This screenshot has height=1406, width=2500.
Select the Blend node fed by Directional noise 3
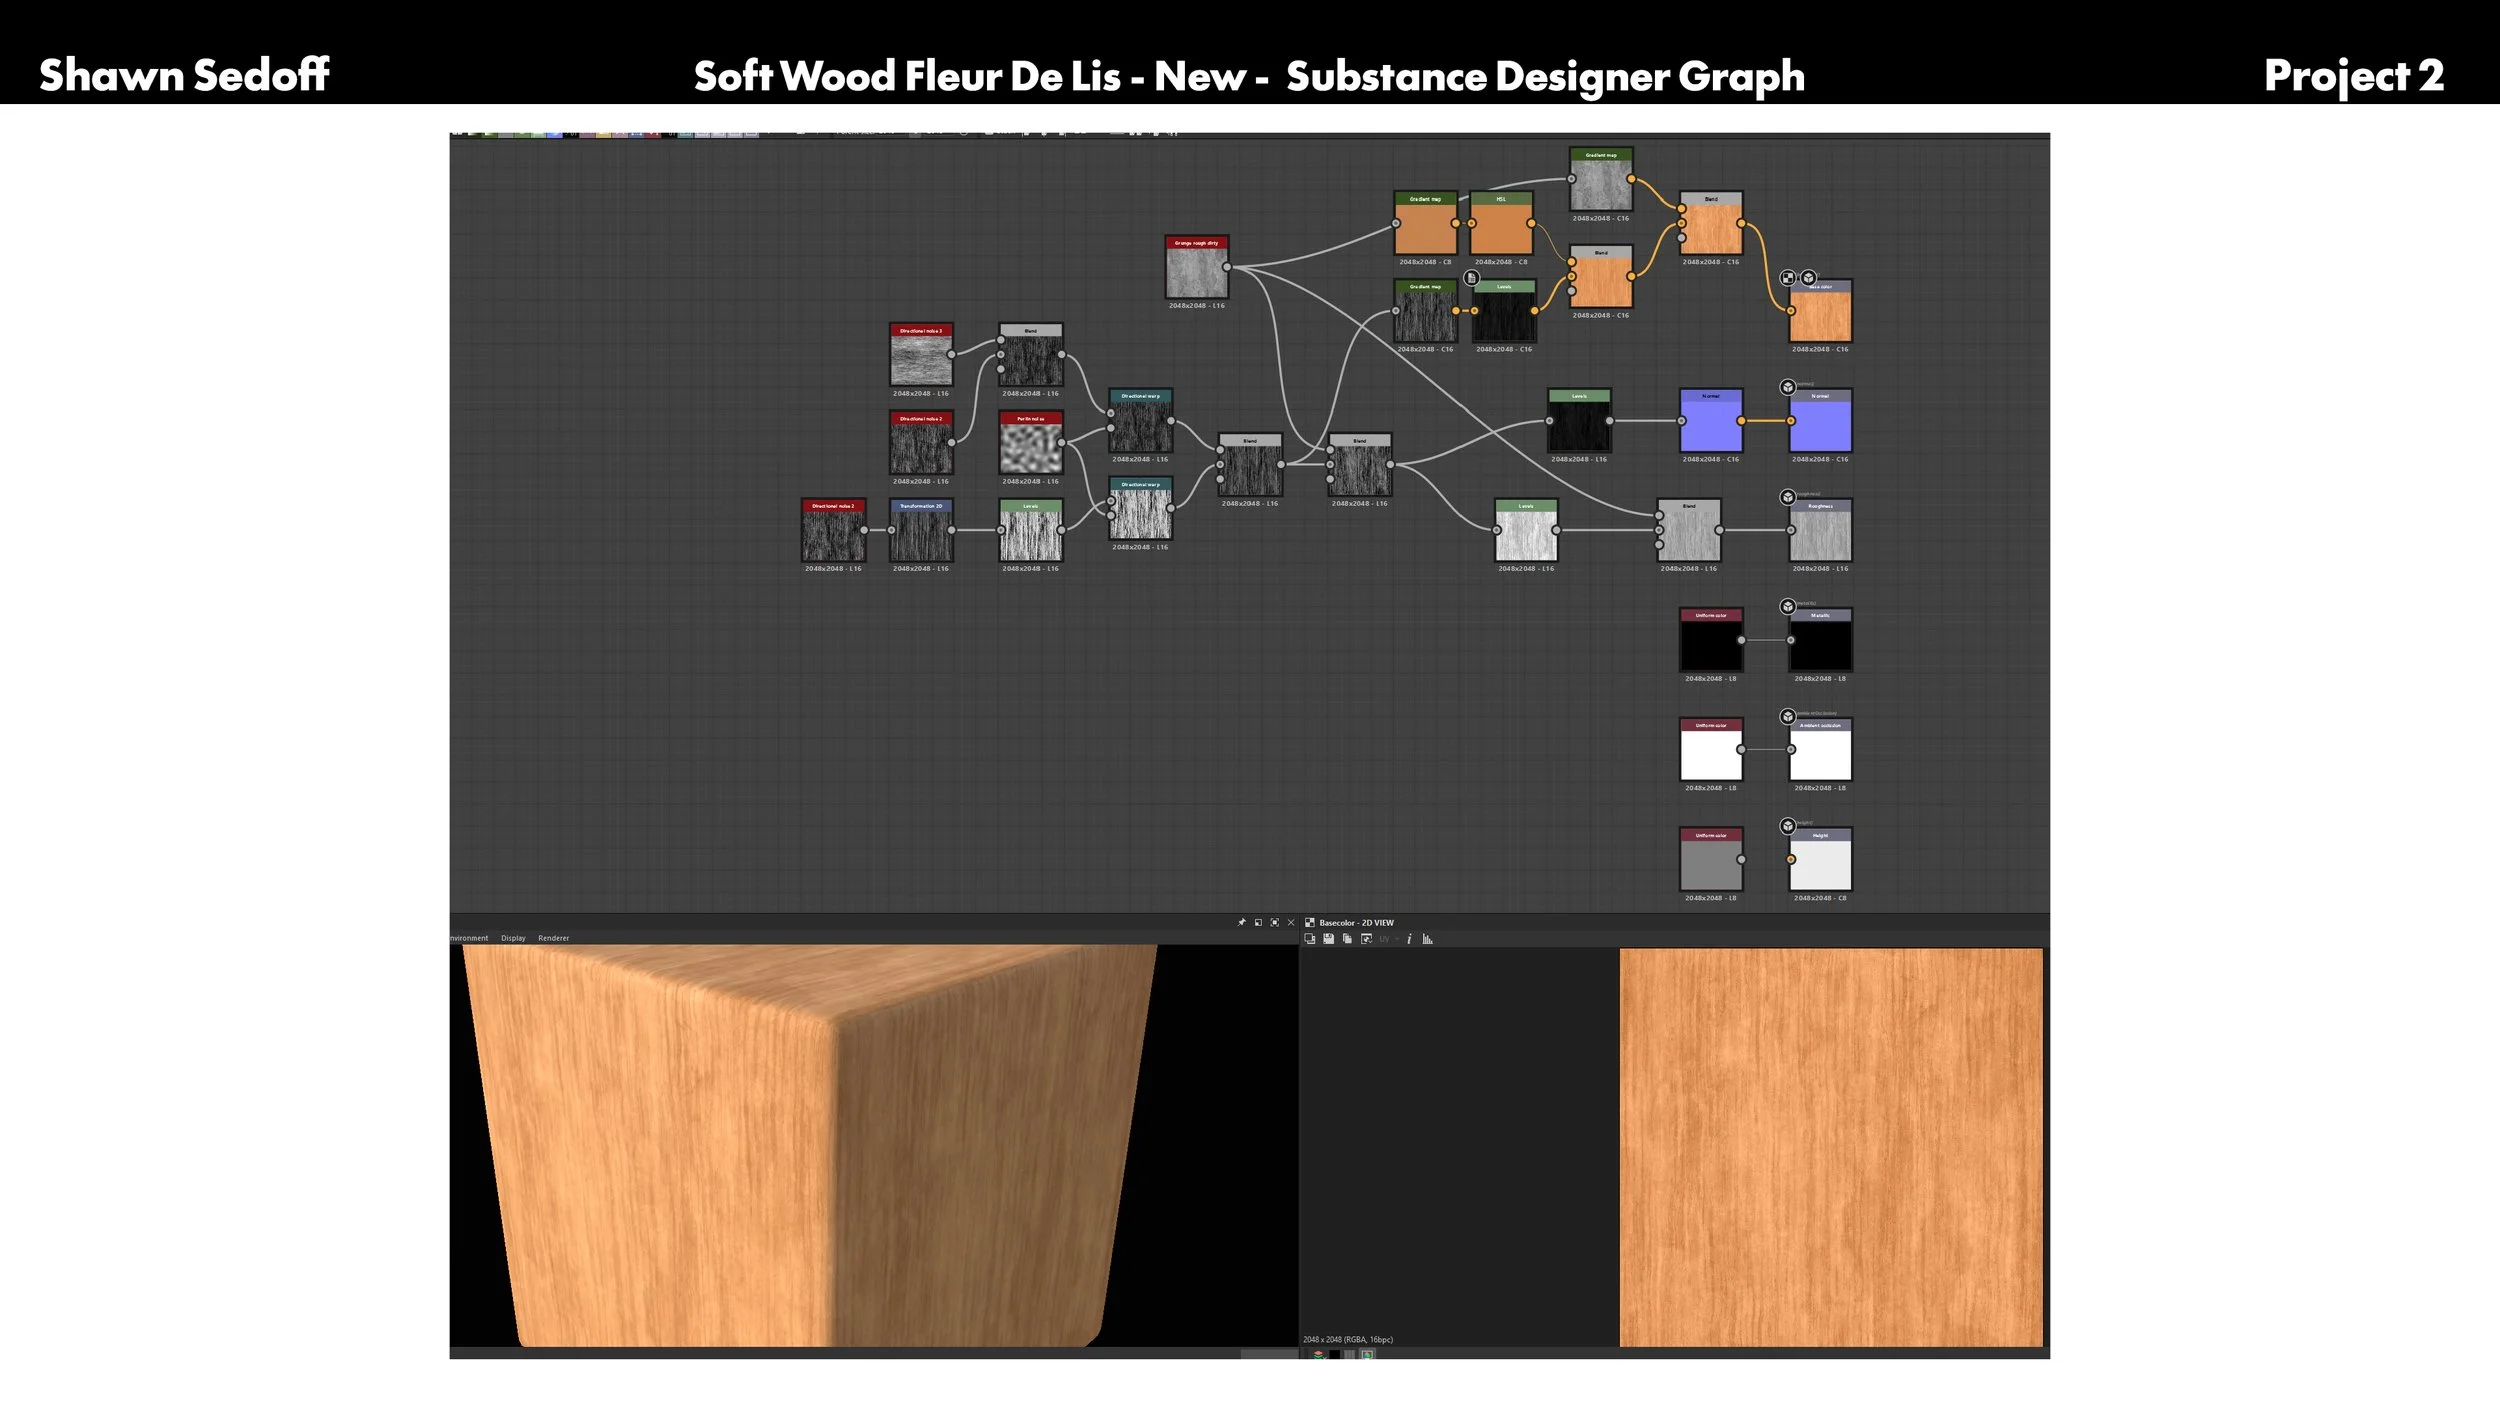pos(1031,354)
